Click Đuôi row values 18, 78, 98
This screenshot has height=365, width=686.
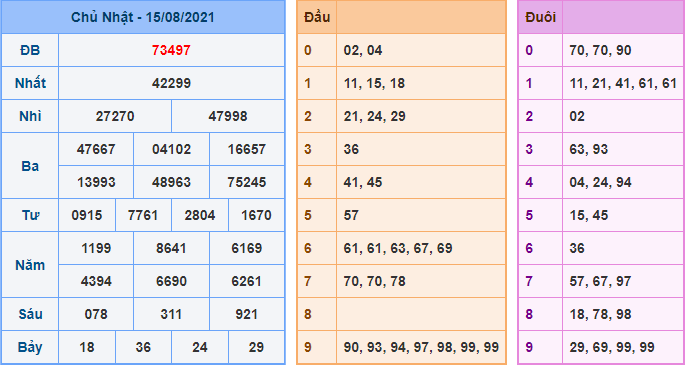(x=600, y=314)
